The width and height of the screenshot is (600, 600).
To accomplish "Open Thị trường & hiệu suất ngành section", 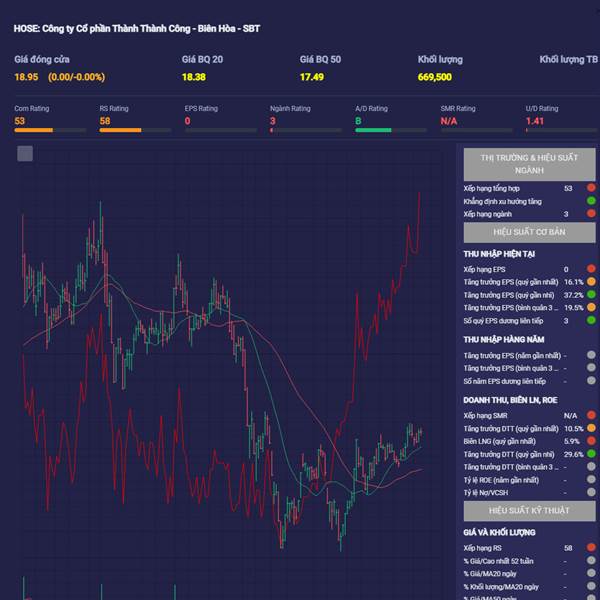I will click(x=530, y=164).
